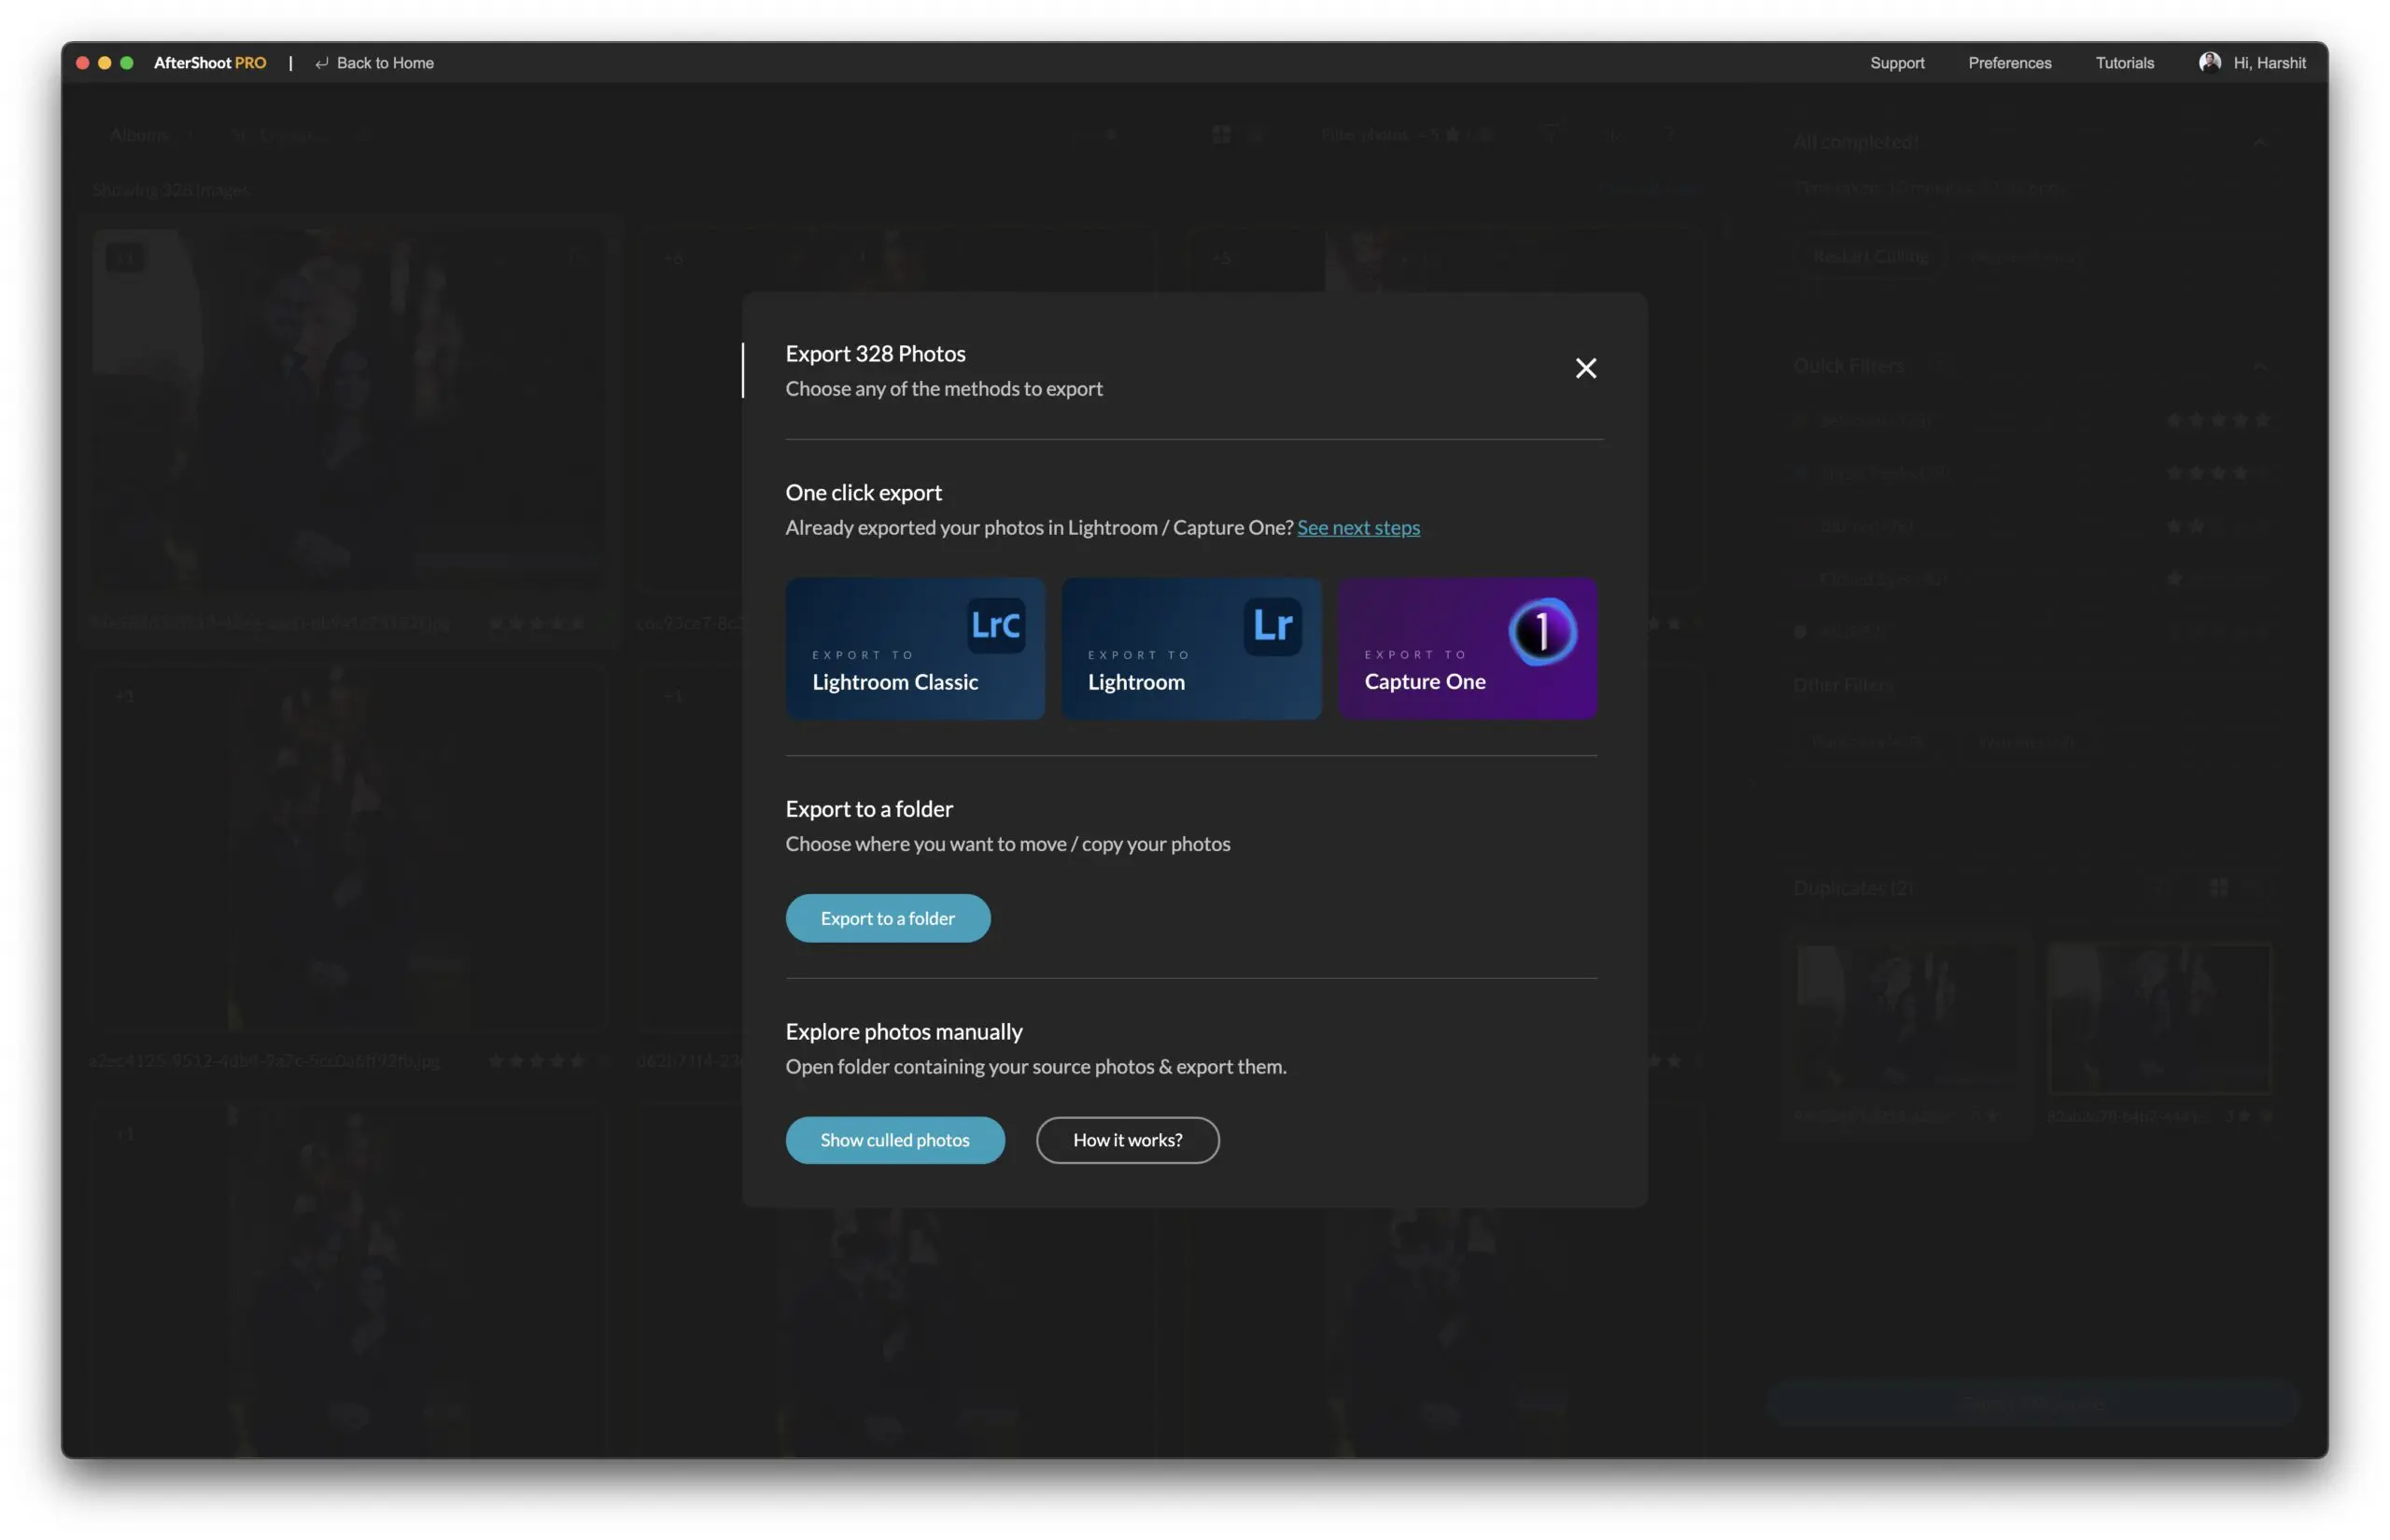Viewport: 2390px width, 1540px height.
Task: Click the Export to a folder button
Action: (888, 918)
